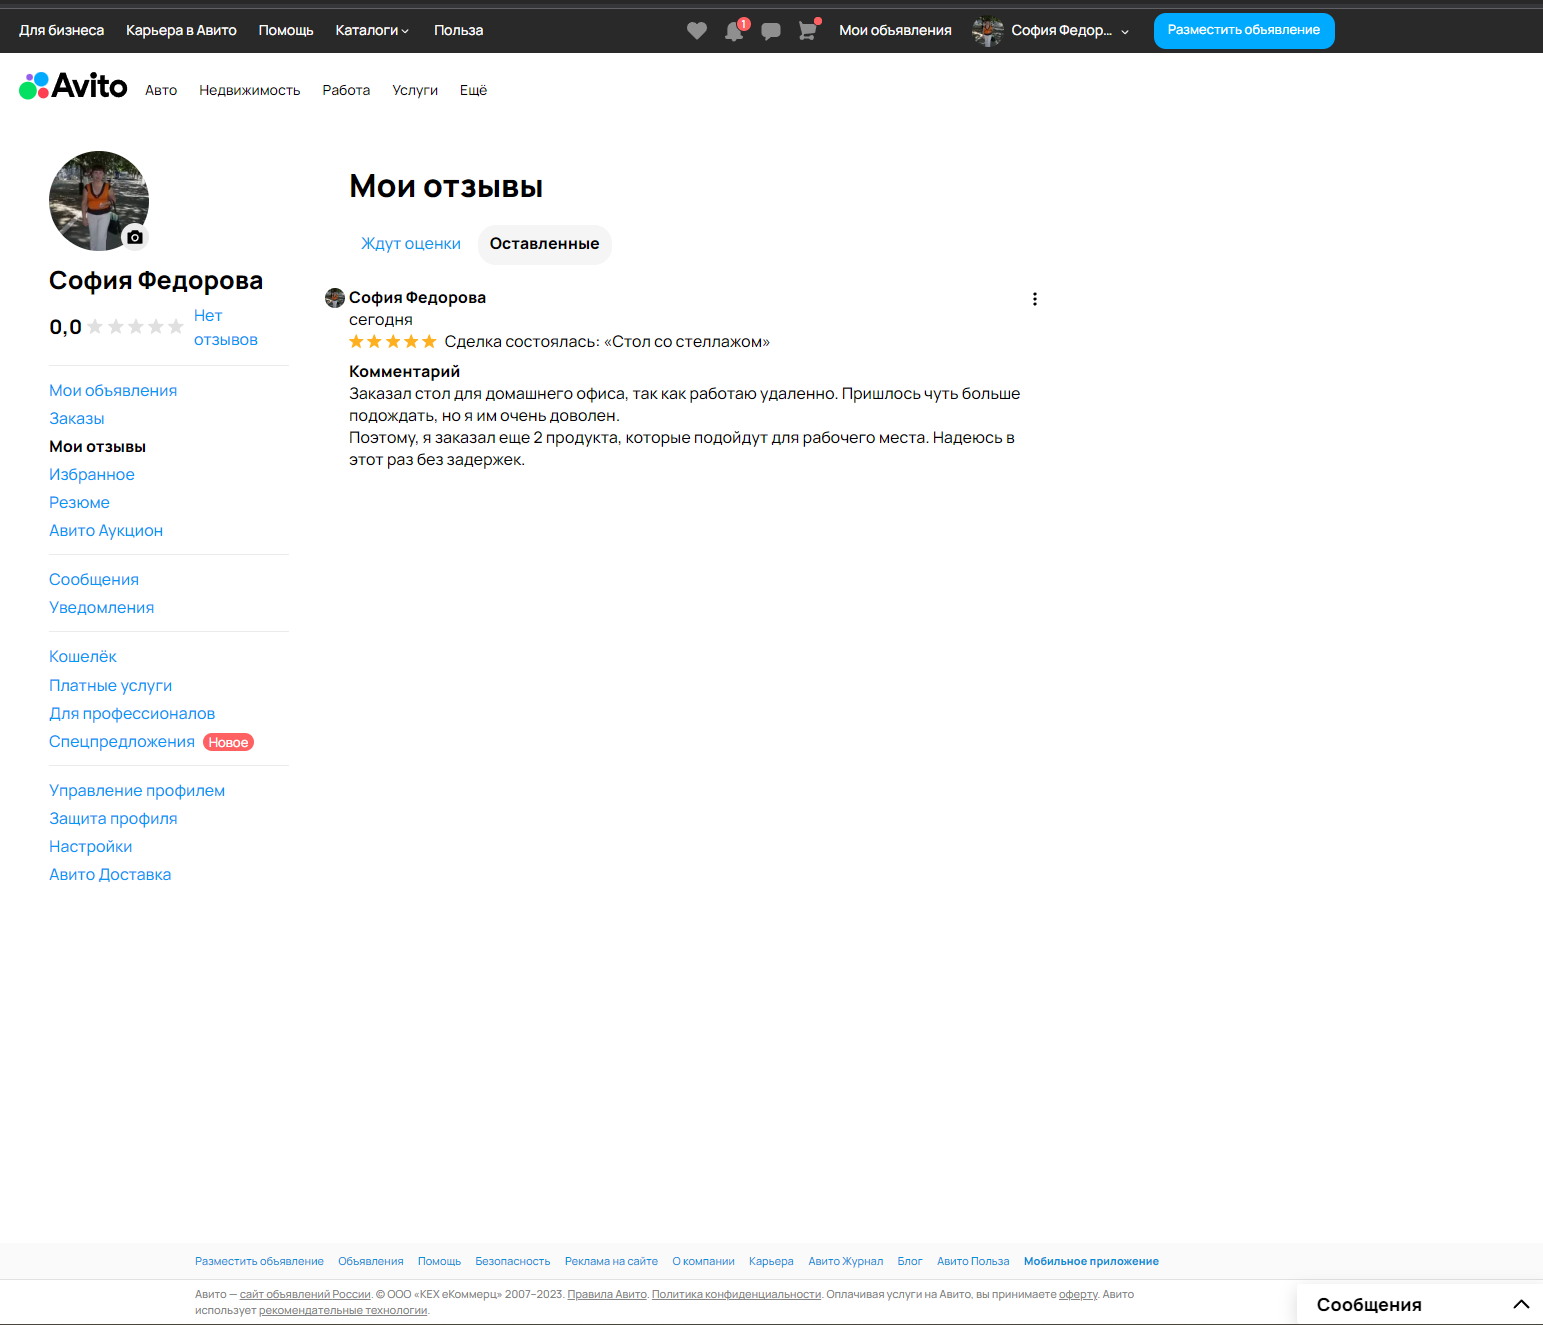Open Помощь in the top menu
Screen dimensions: 1543x1325
286,31
